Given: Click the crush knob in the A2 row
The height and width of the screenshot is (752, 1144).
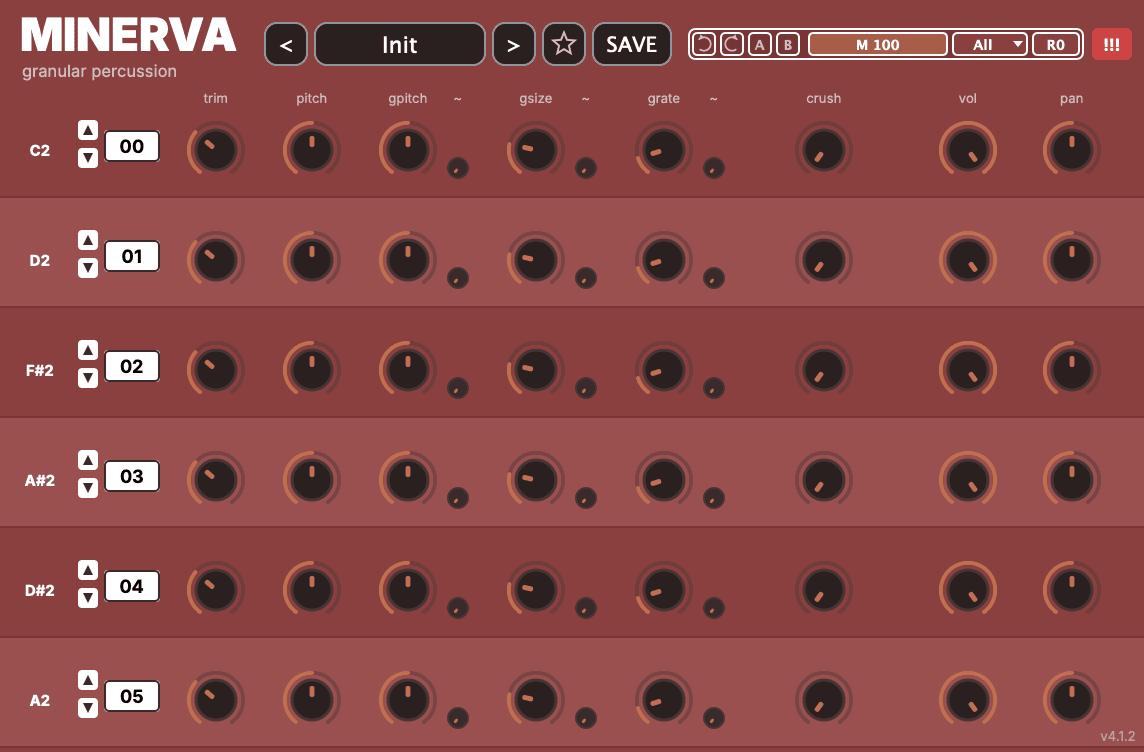Looking at the screenshot, I should [824, 701].
